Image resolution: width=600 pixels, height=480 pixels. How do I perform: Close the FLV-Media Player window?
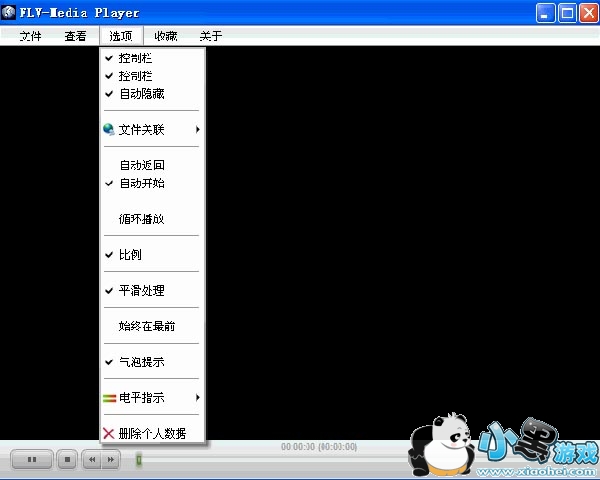coord(589,14)
